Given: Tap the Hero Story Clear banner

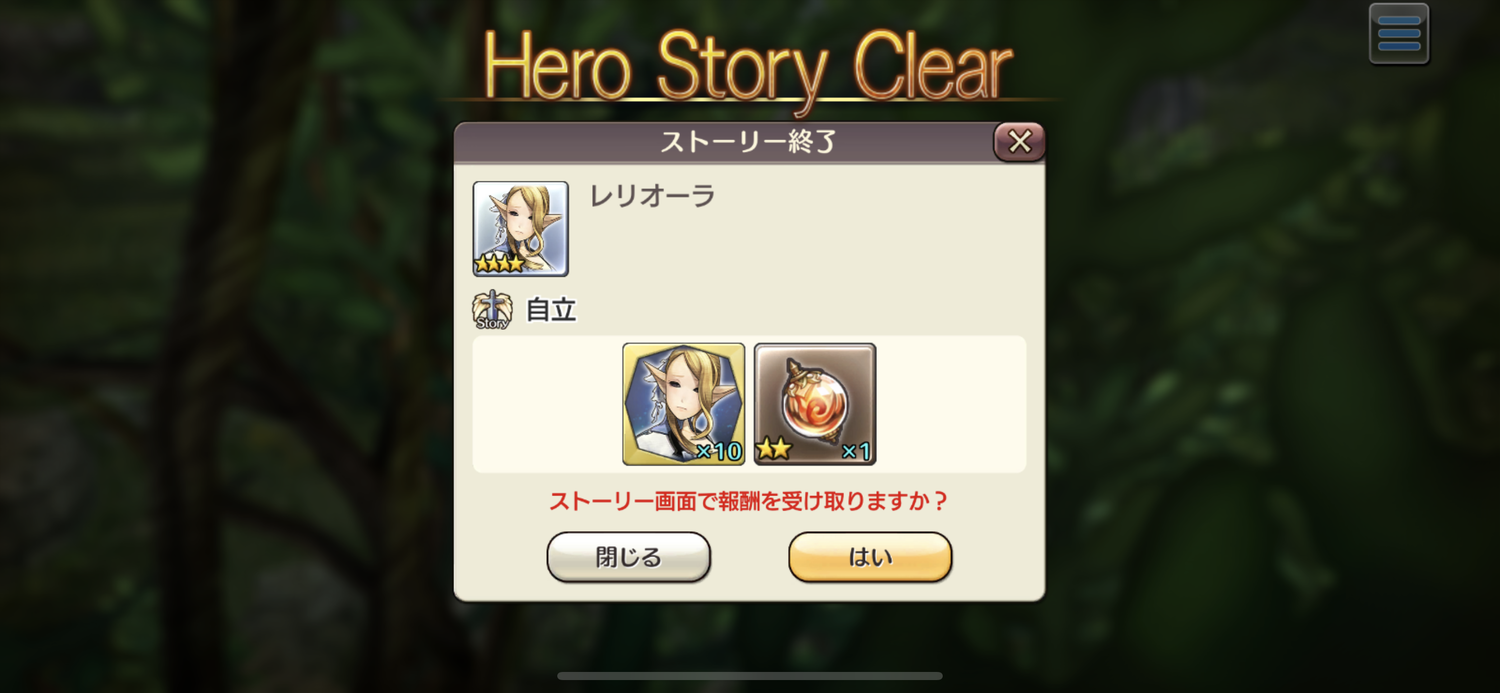Looking at the screenshot, I should [x=748, y=68].
